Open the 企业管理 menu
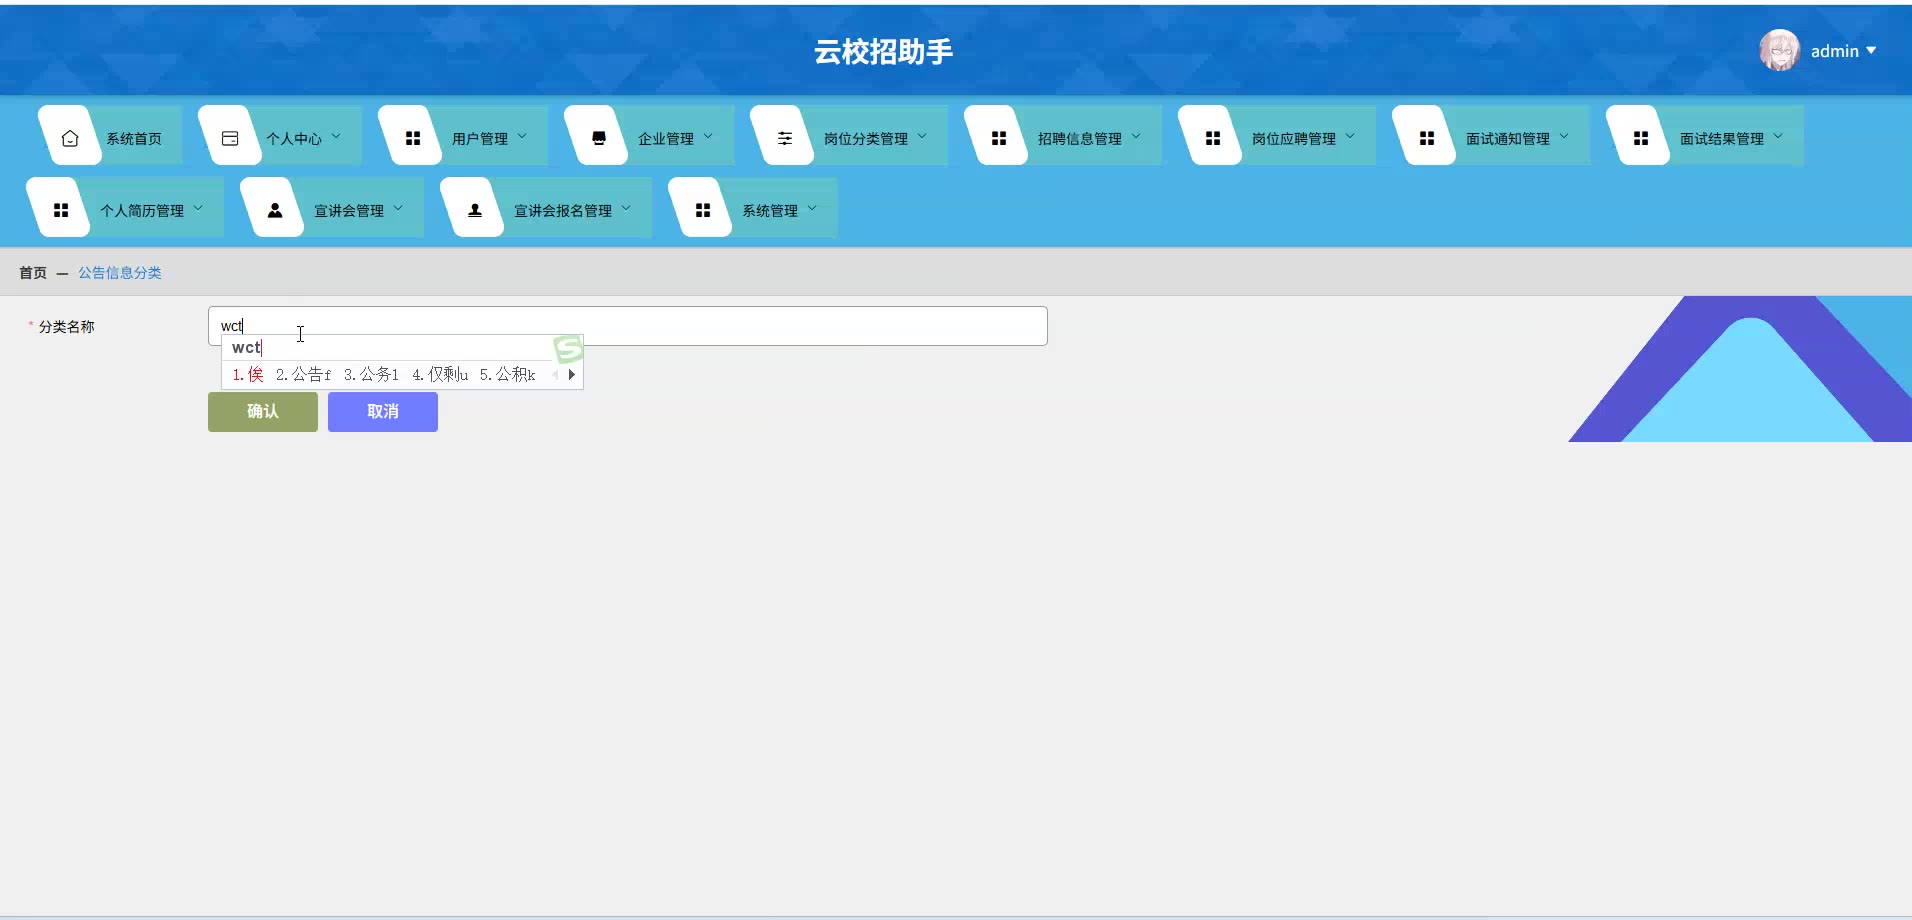 tap(650, 135)
